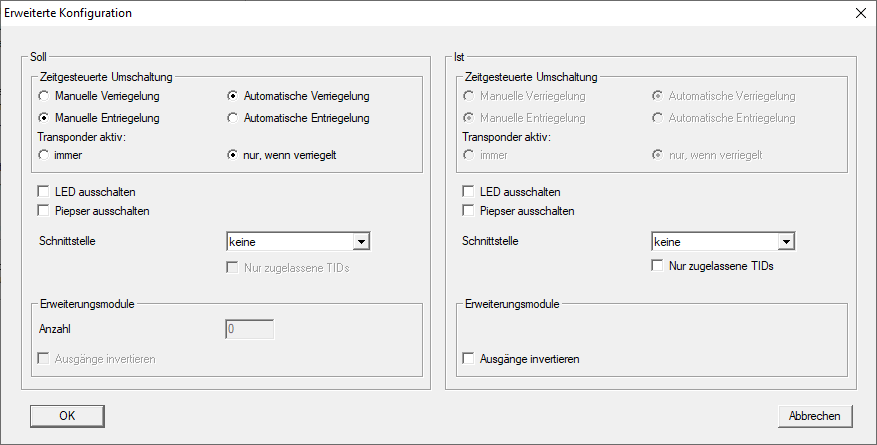Choose Manuelle Entriegelung in Soll group
Viewport: 877px width, 445px height.
coord(43,118)
